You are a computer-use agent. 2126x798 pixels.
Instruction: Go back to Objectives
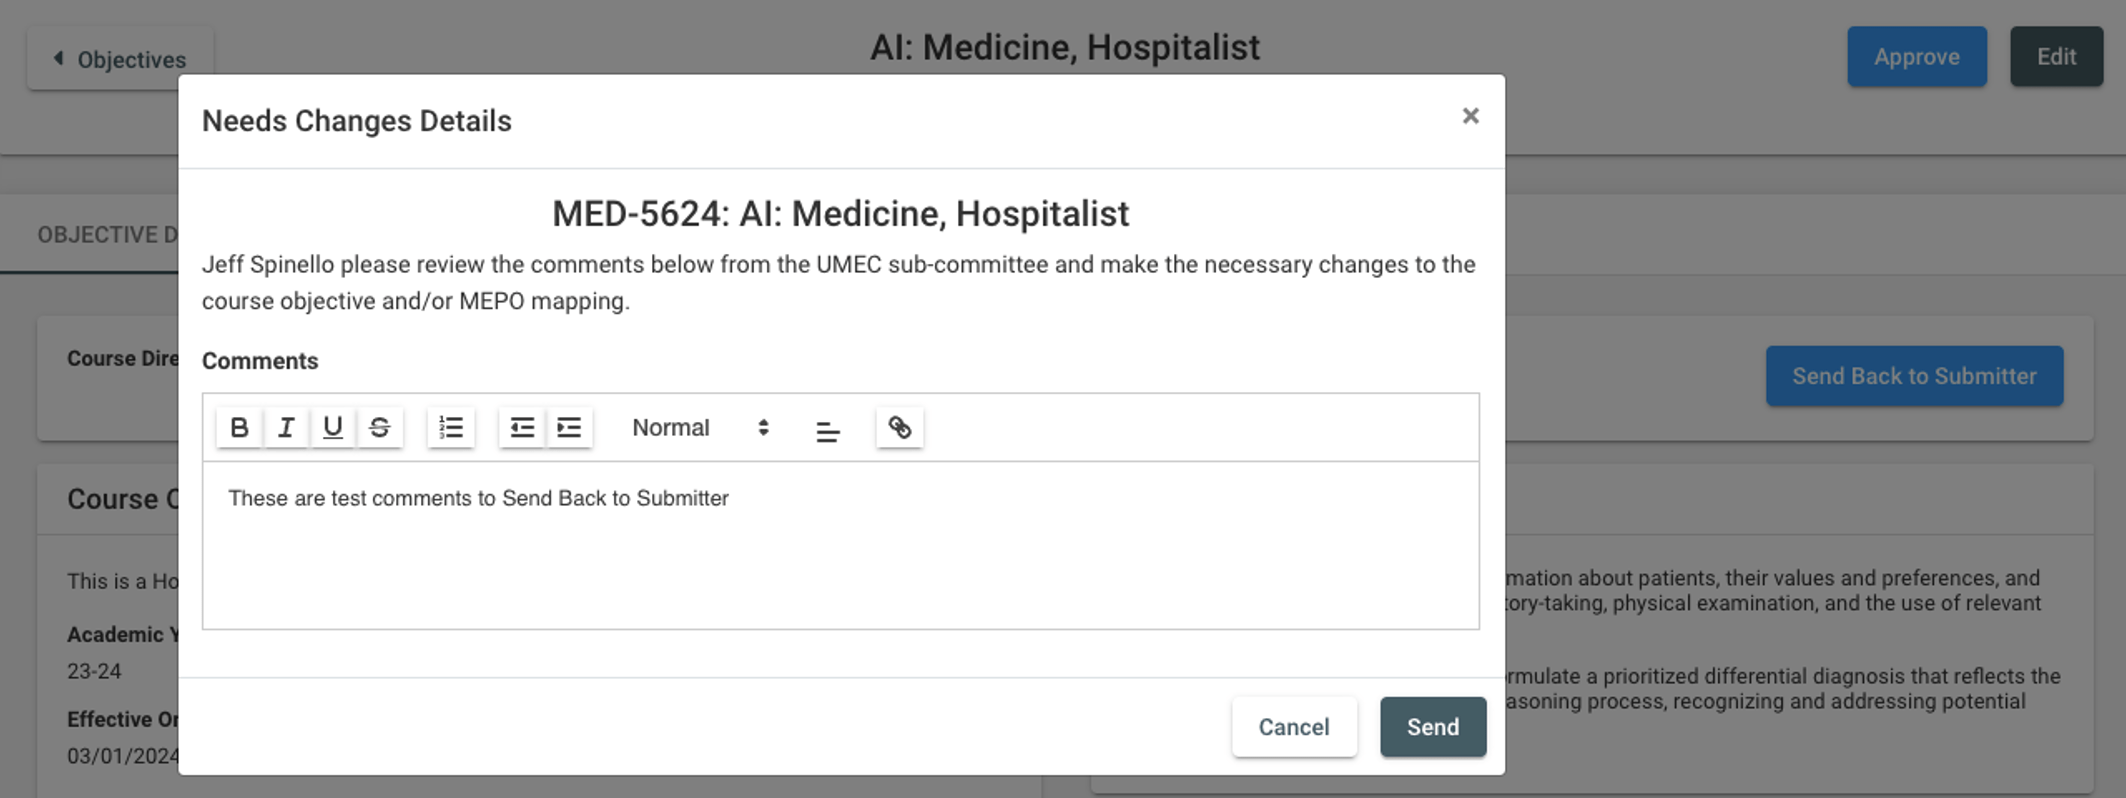pos(120,59)
